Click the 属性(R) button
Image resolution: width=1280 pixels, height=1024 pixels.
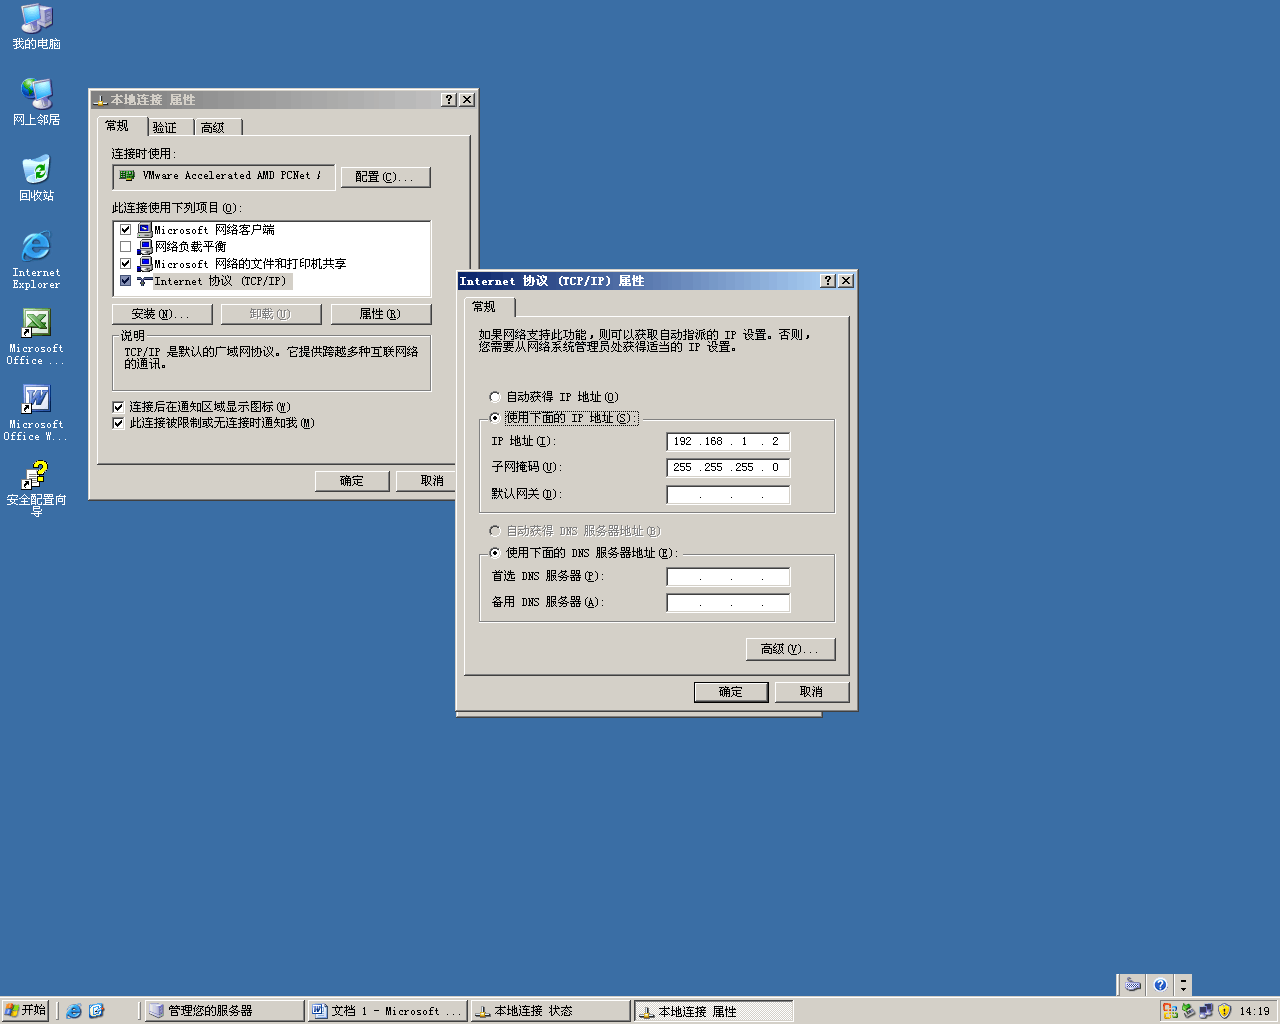pos(380,314)
